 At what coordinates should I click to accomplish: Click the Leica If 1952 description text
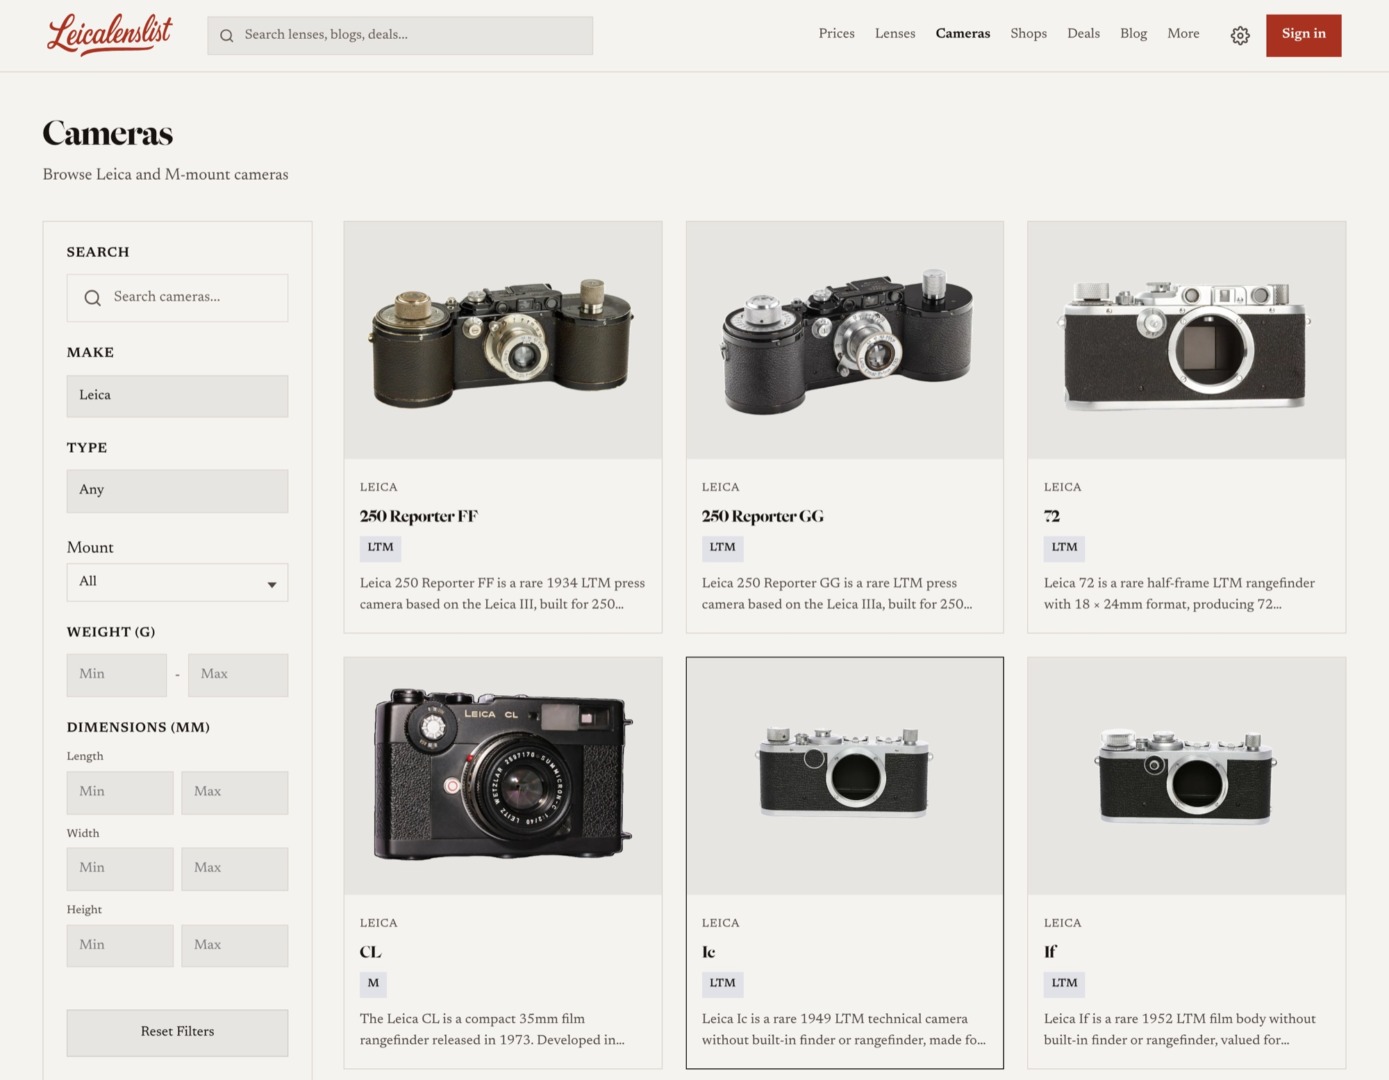point(1180,1030)
